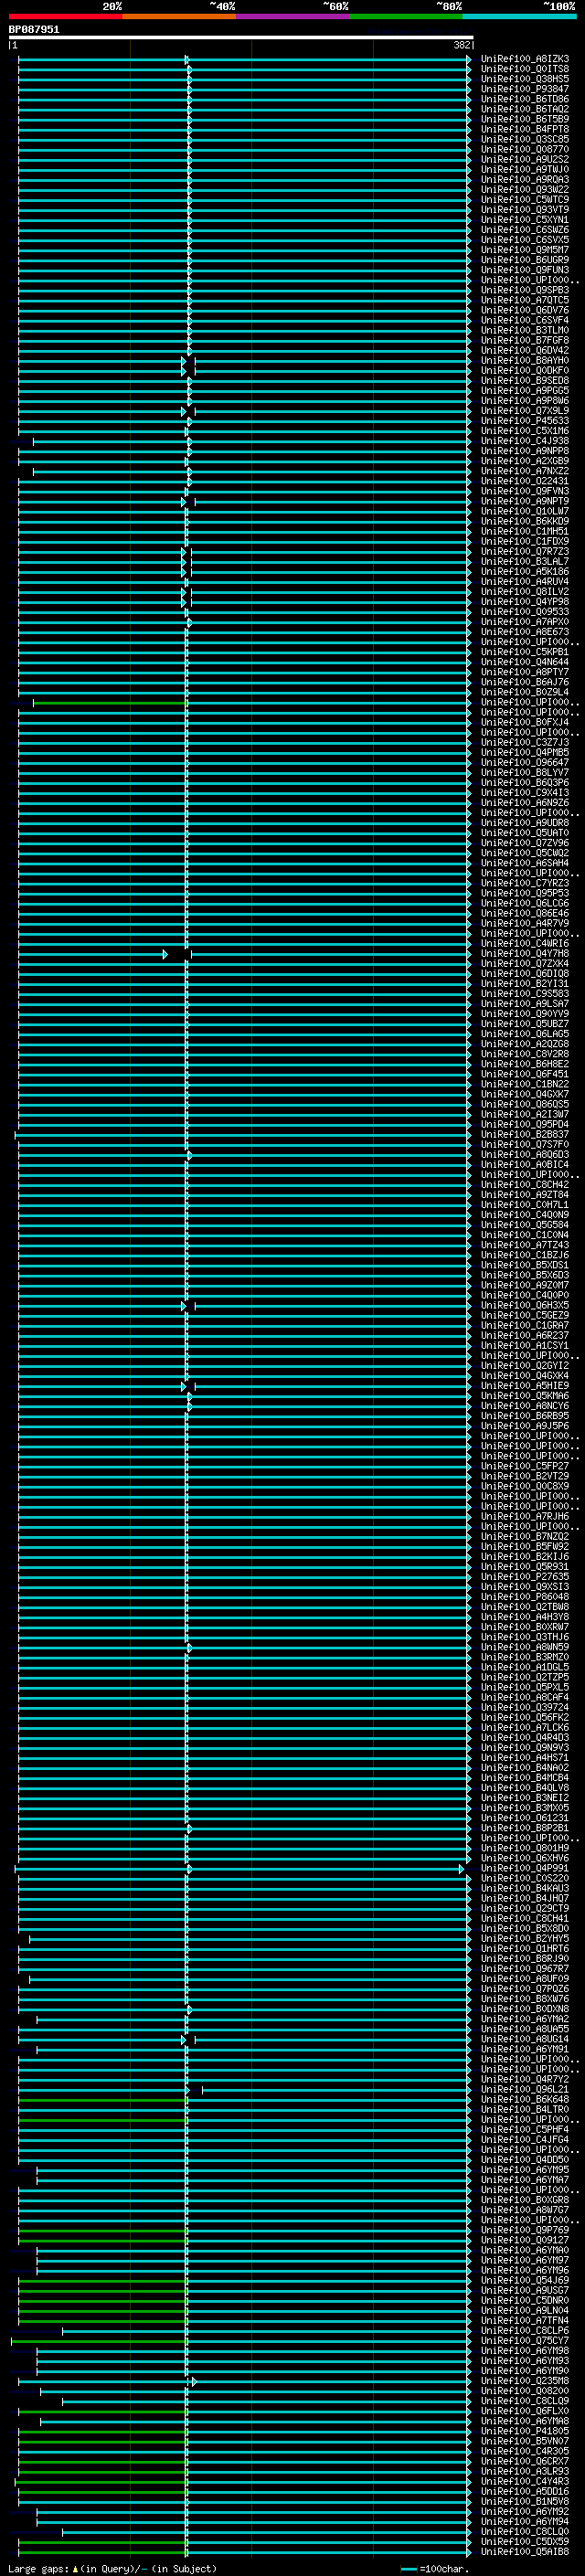Click the UniRef100_Q9SPB3 label
585x2576 pixels.
[525, 290]
